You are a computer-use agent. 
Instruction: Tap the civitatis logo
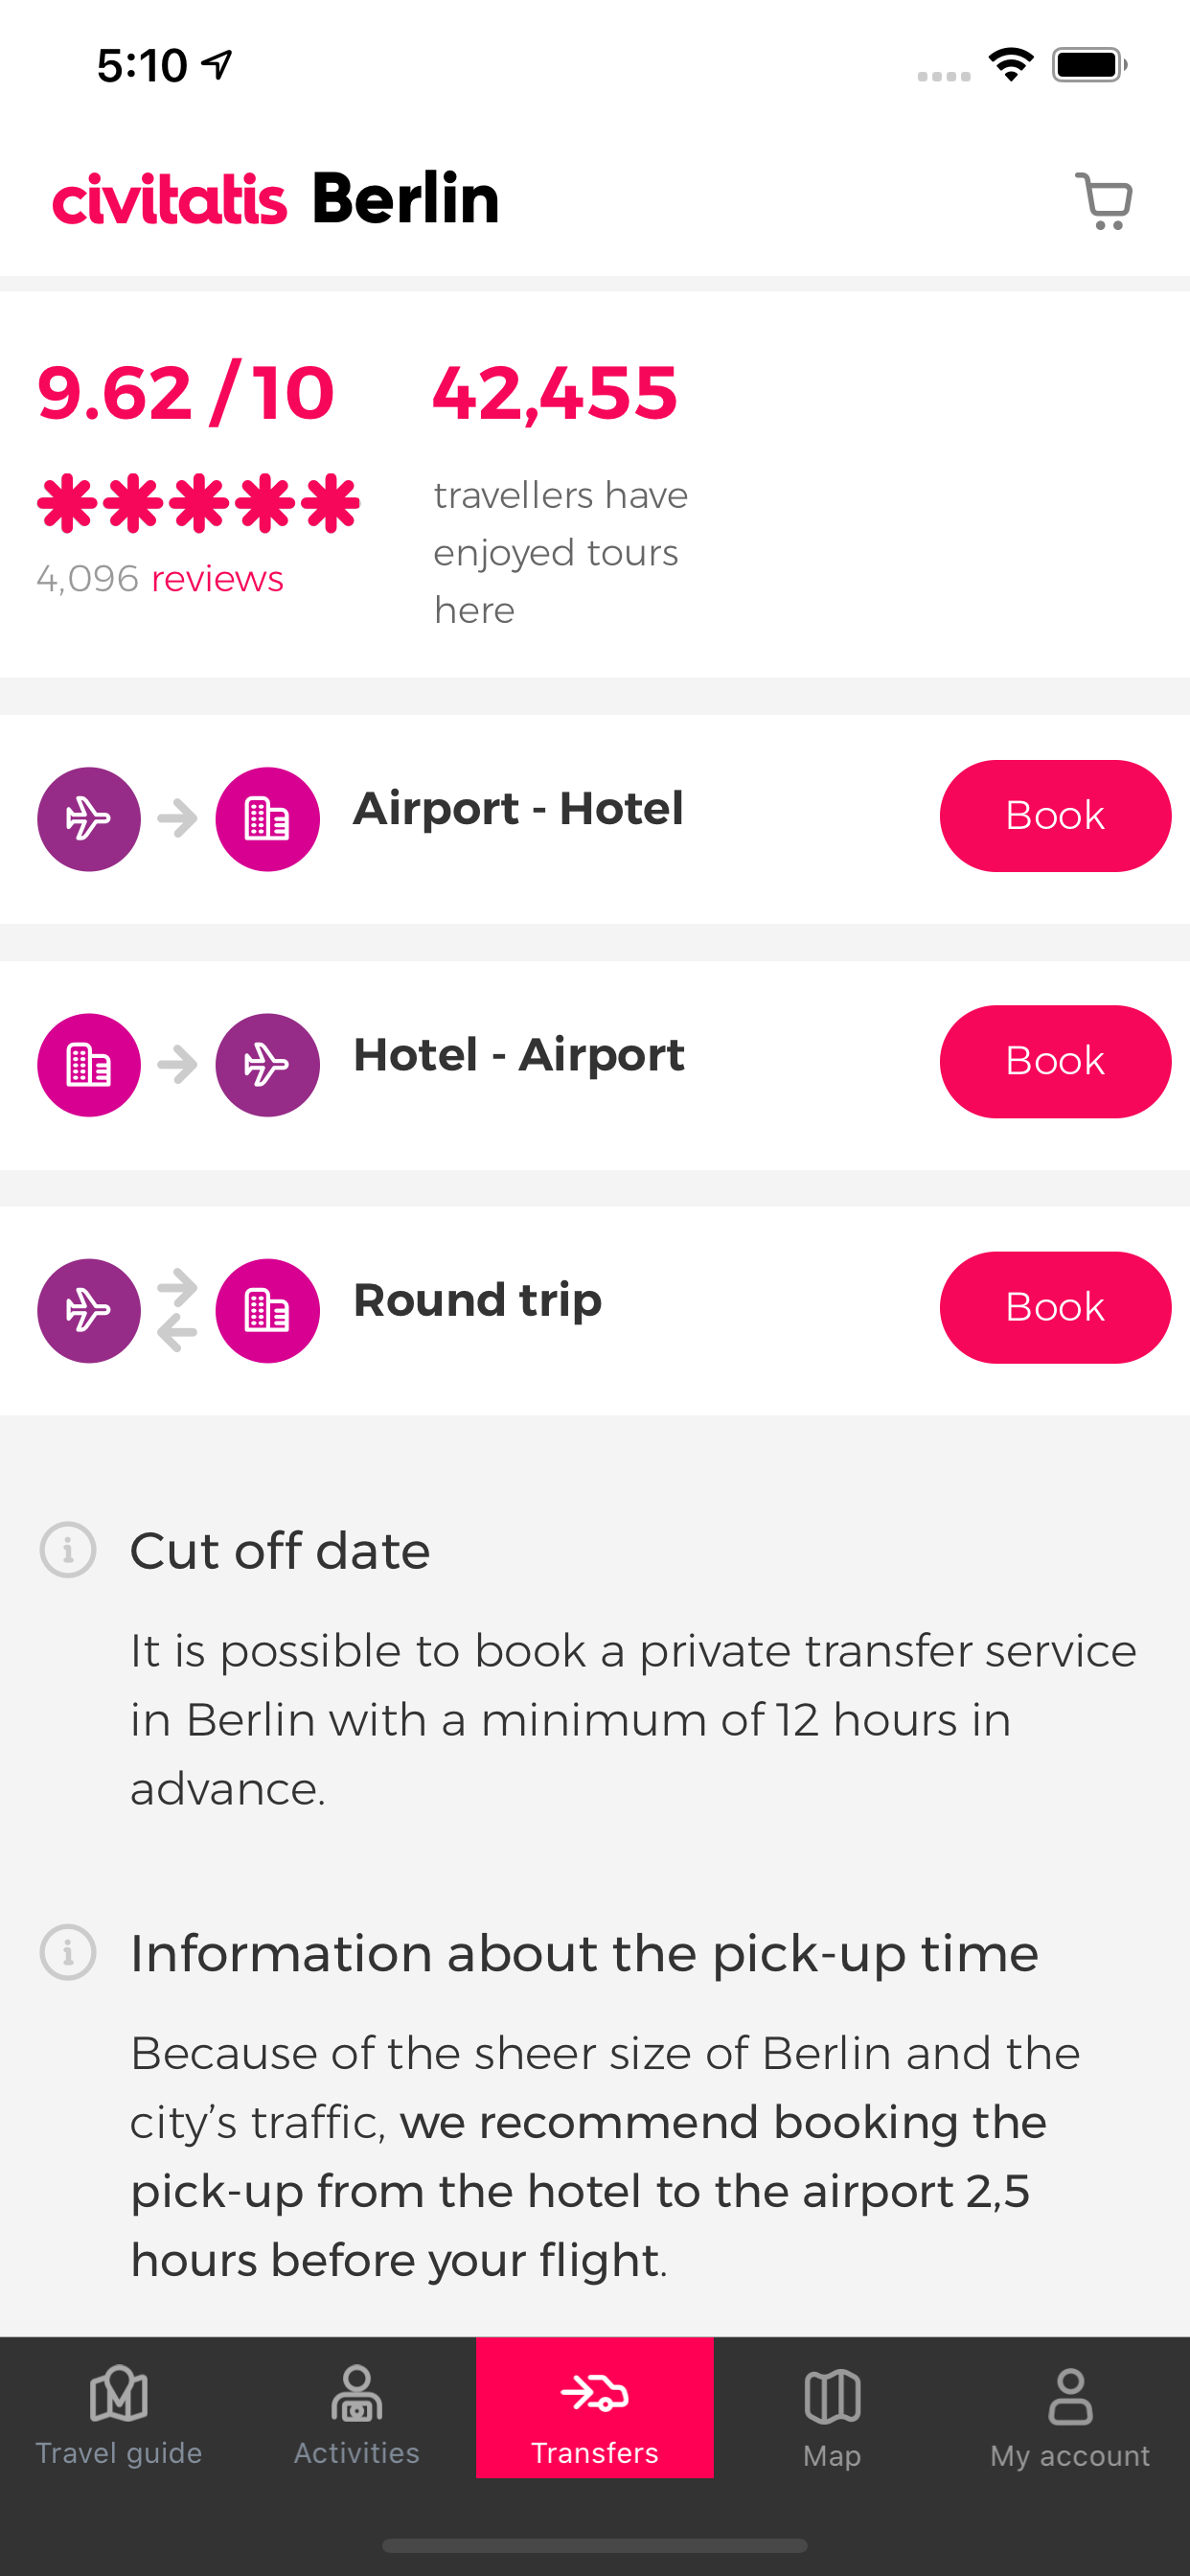[x=170, y=199]
